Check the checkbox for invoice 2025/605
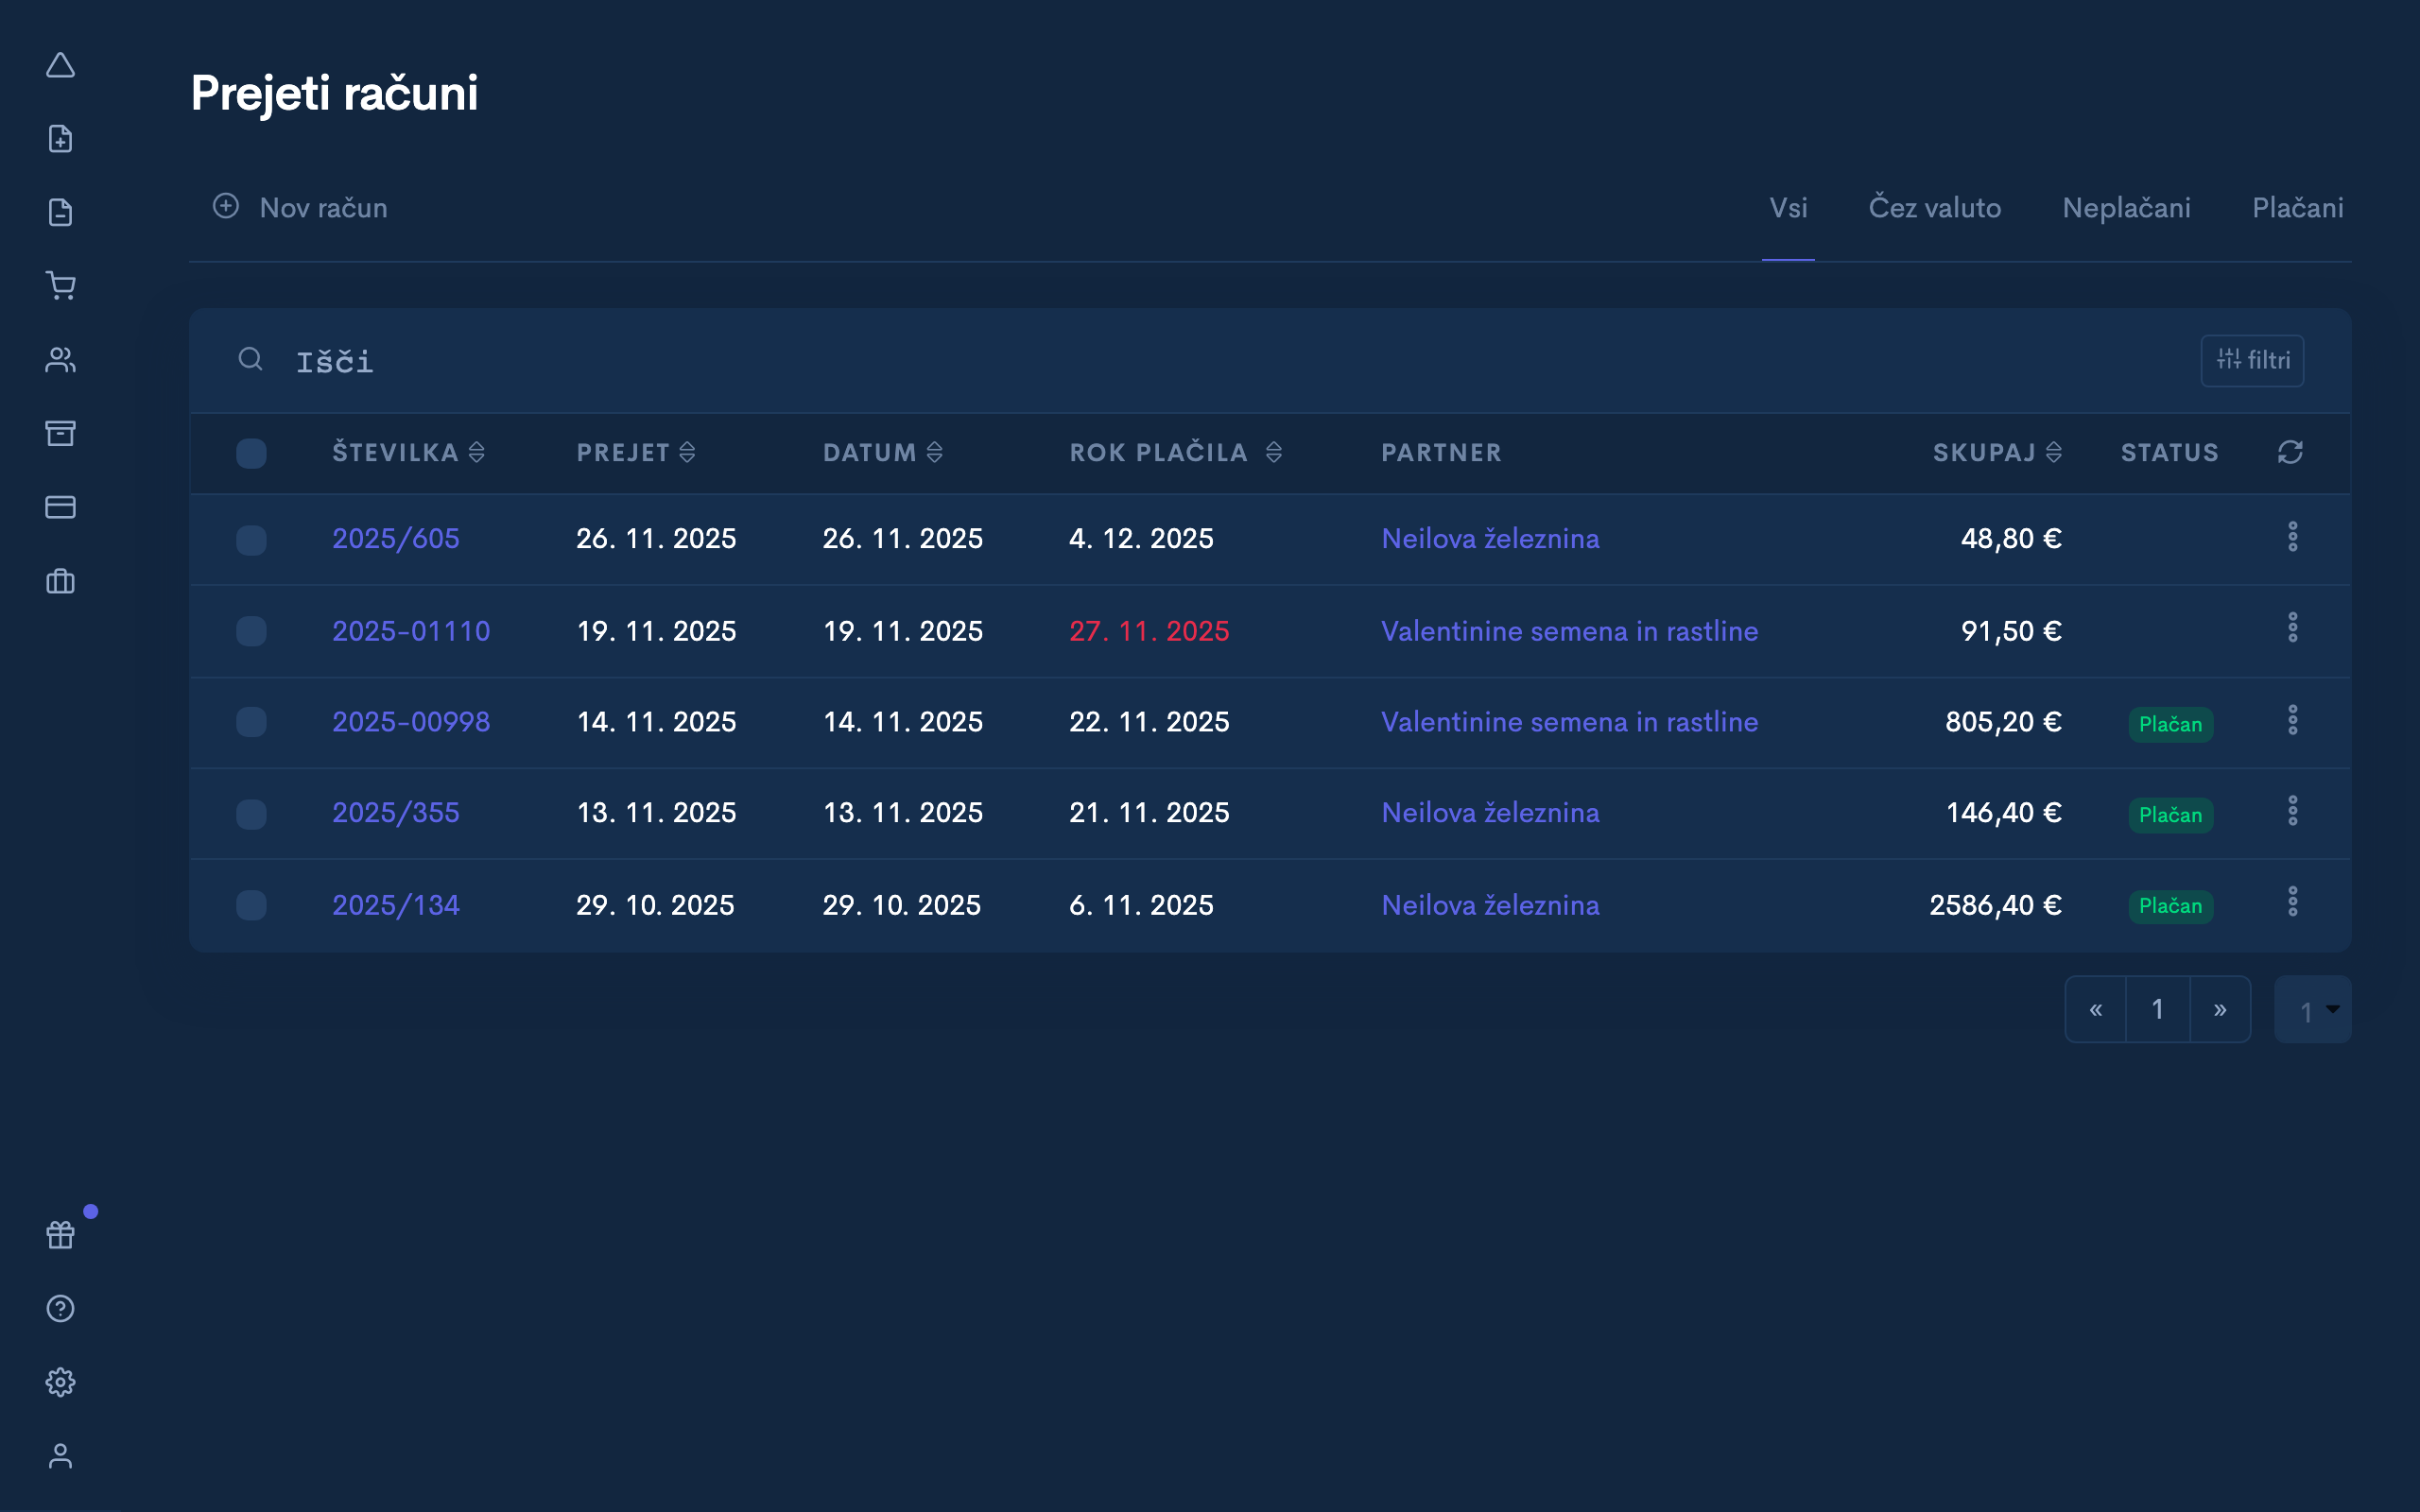Image resolution: width=2420 pixels, height=1512 pixels. click(252, 540)
